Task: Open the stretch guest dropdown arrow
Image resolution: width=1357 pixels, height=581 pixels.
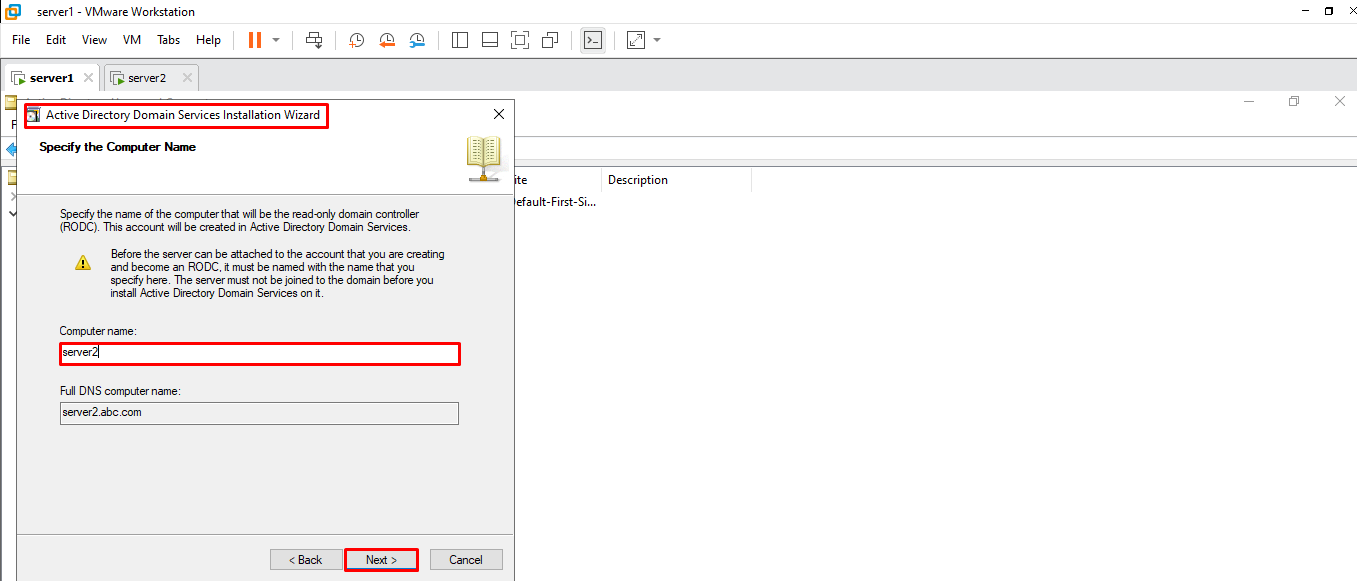Action: (657, 40)
